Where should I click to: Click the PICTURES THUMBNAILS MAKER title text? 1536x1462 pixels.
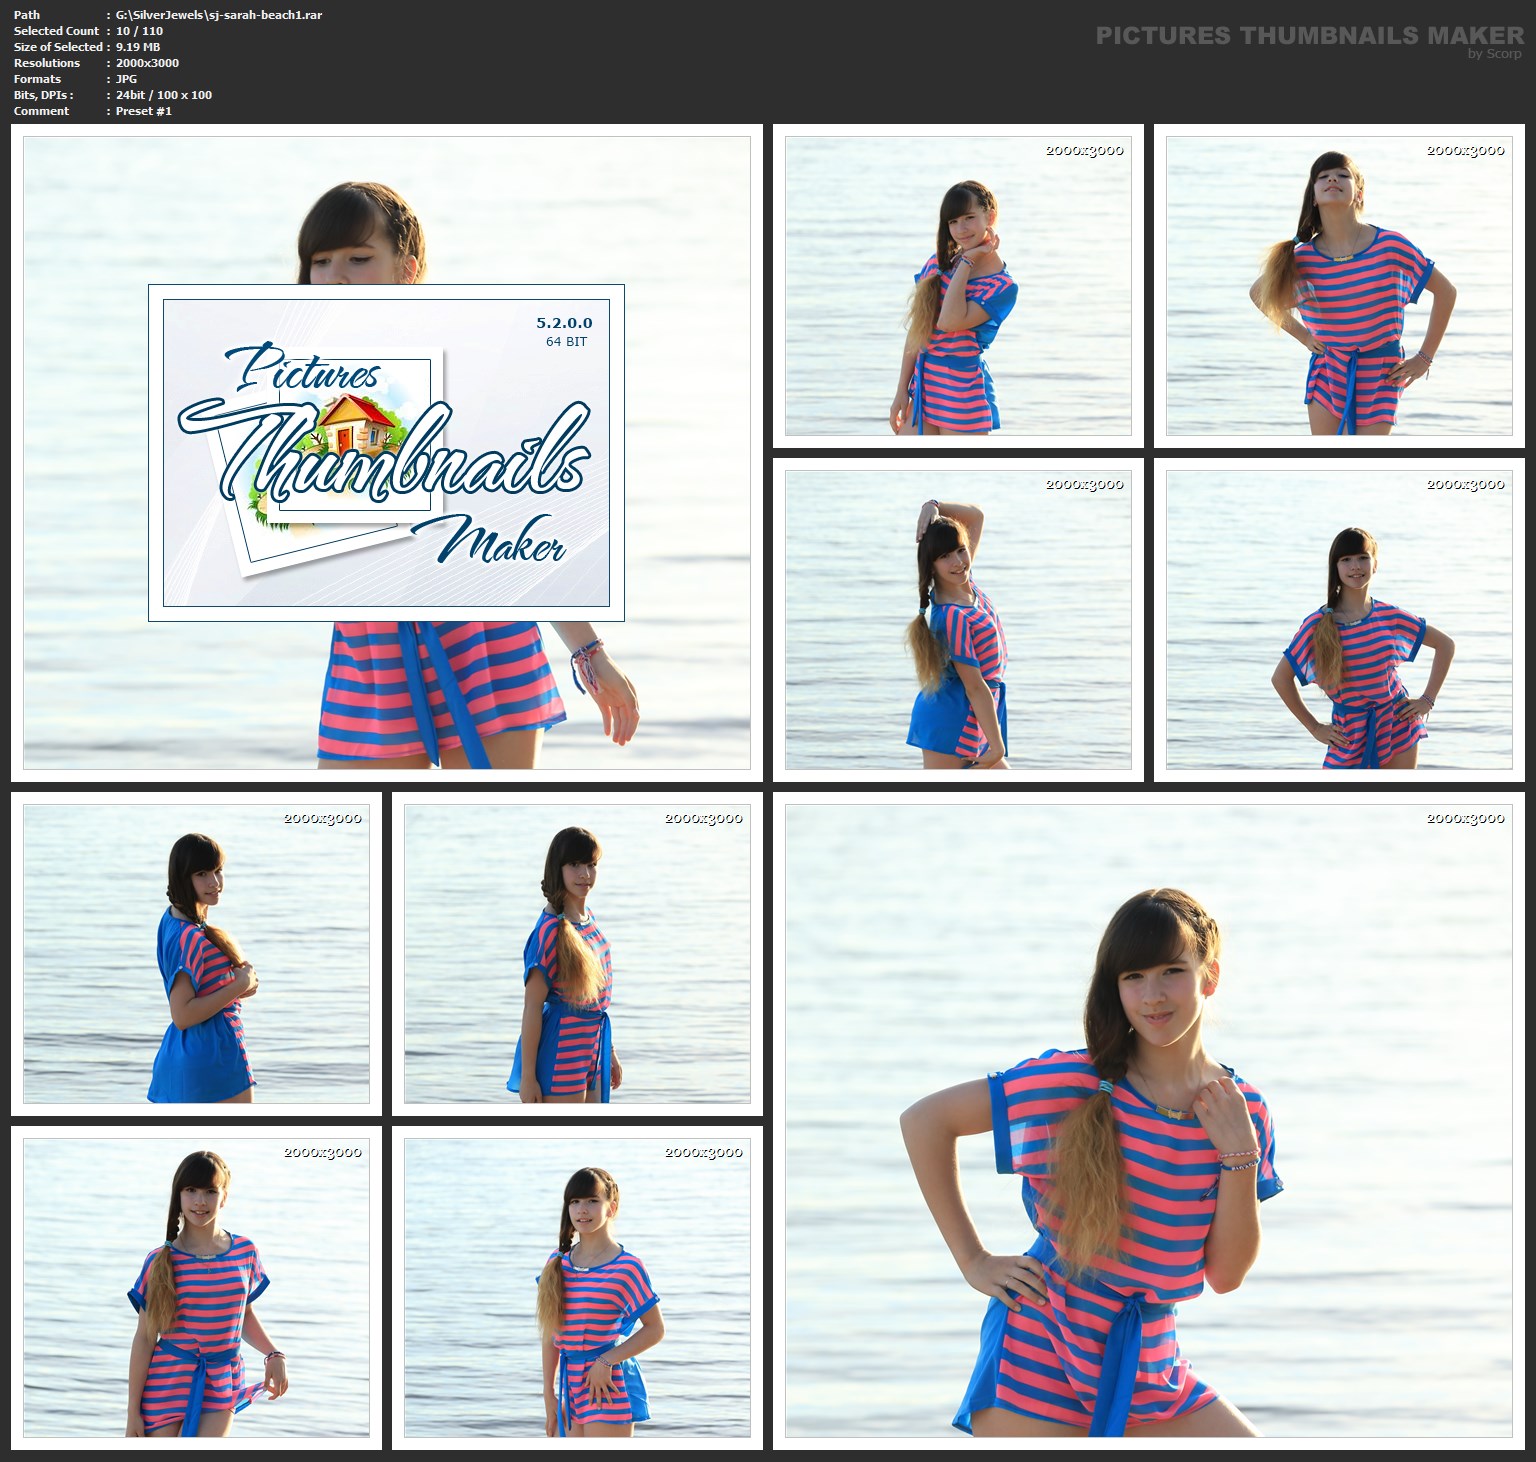tap(1310, 36)
